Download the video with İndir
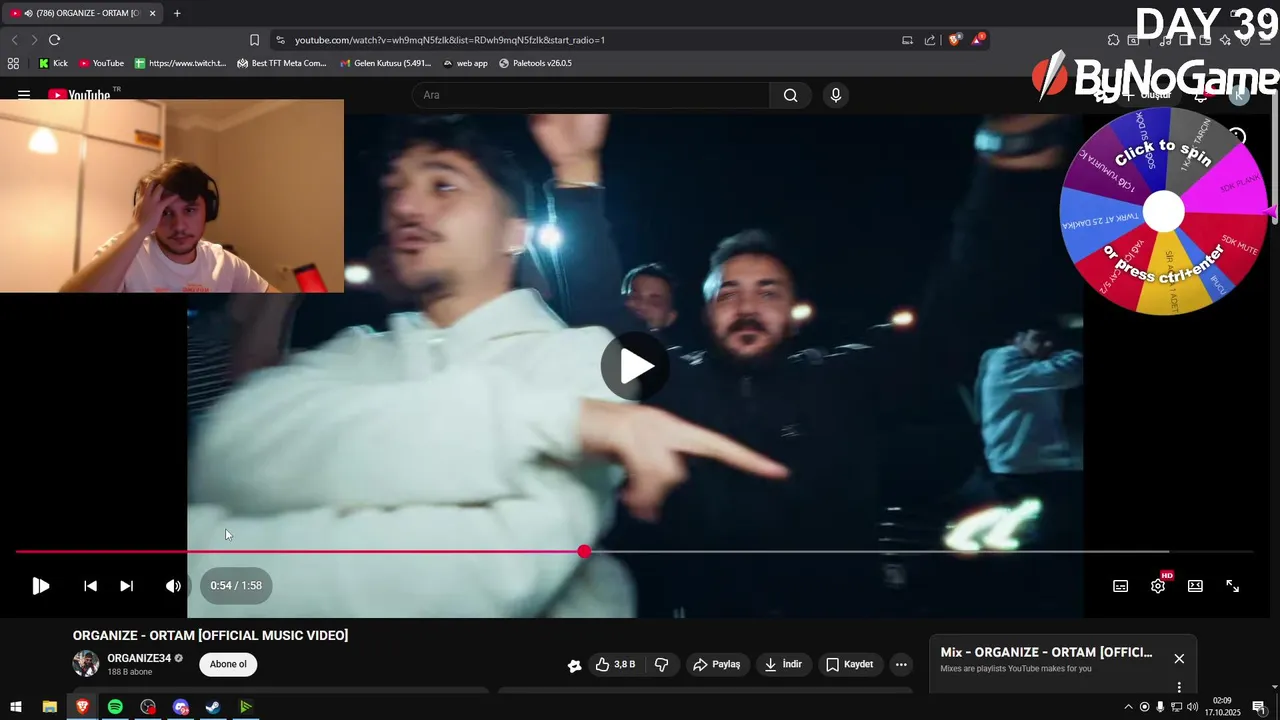This screenshot has height=720, width=1280. (784, 664)
